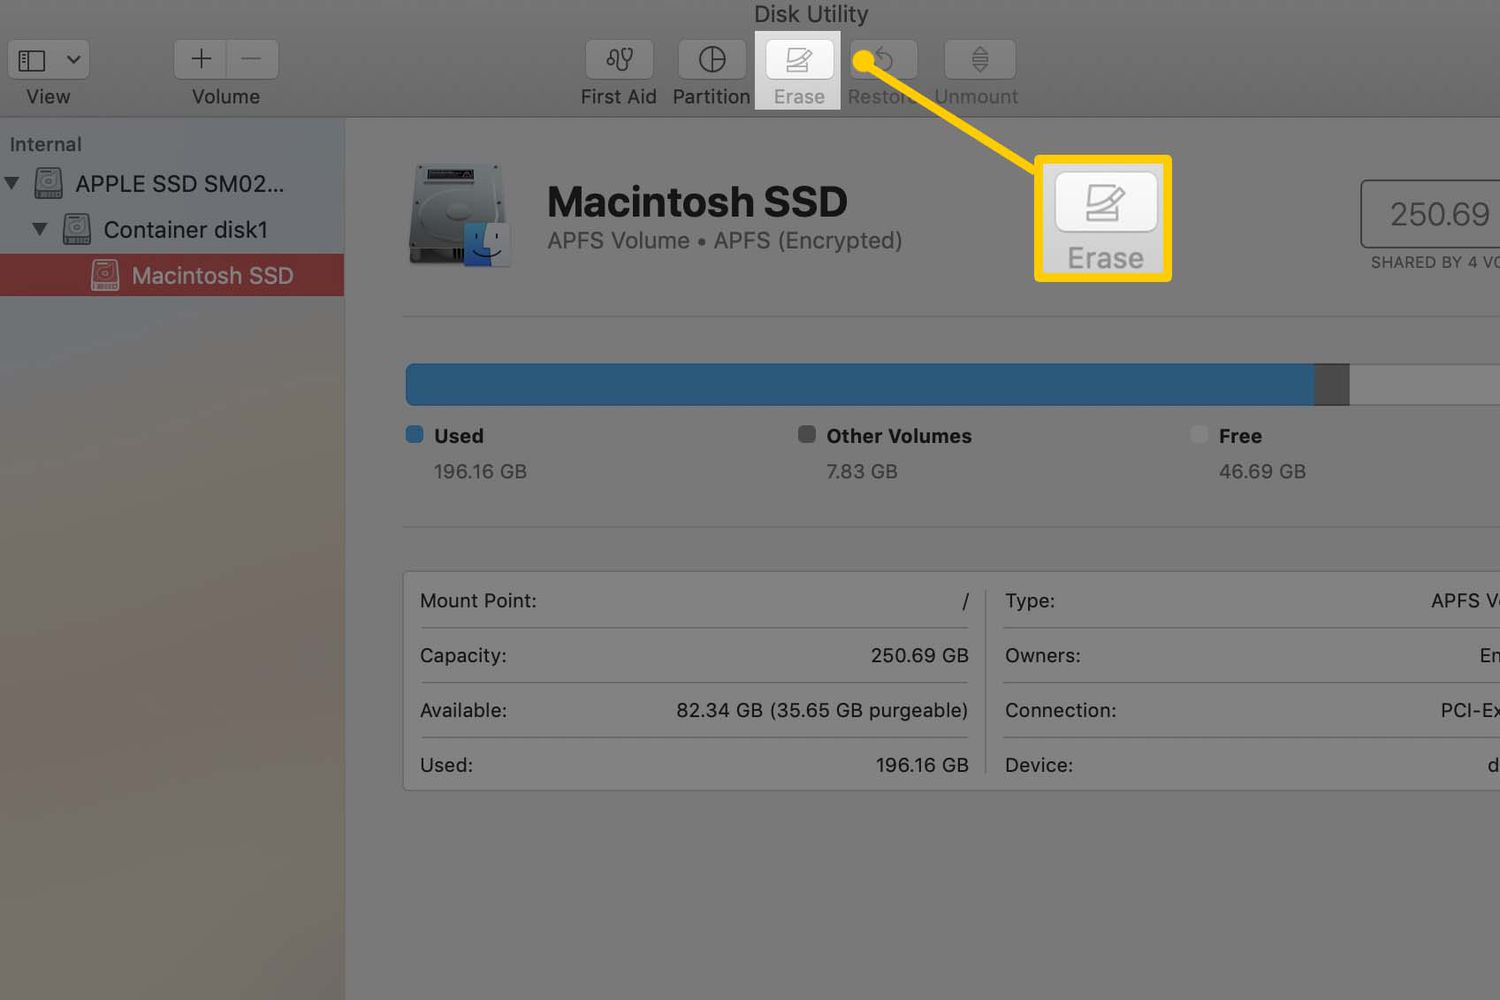Image resolution: width=1500 pixels, height=1000 pixels.
Task: Open the View dropdown chevron
Action: coord(73,60)
